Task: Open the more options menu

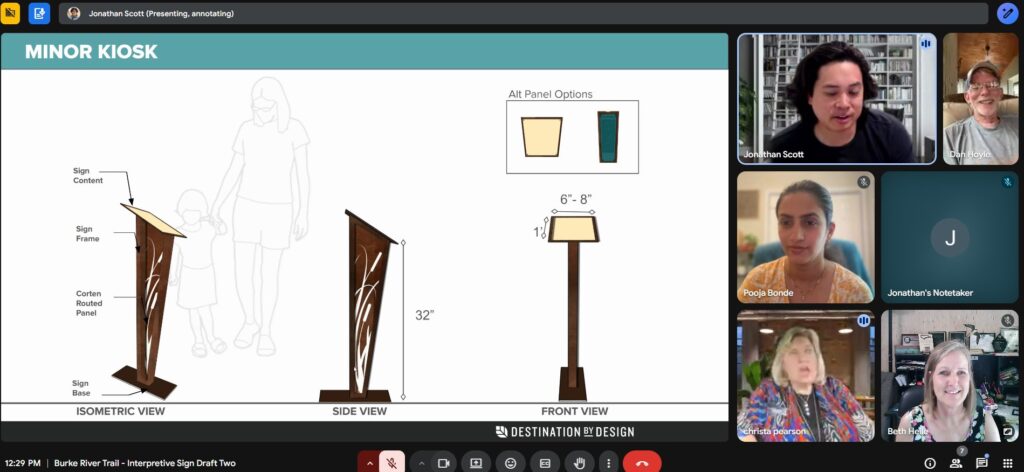Action: (x=607, y=463)
